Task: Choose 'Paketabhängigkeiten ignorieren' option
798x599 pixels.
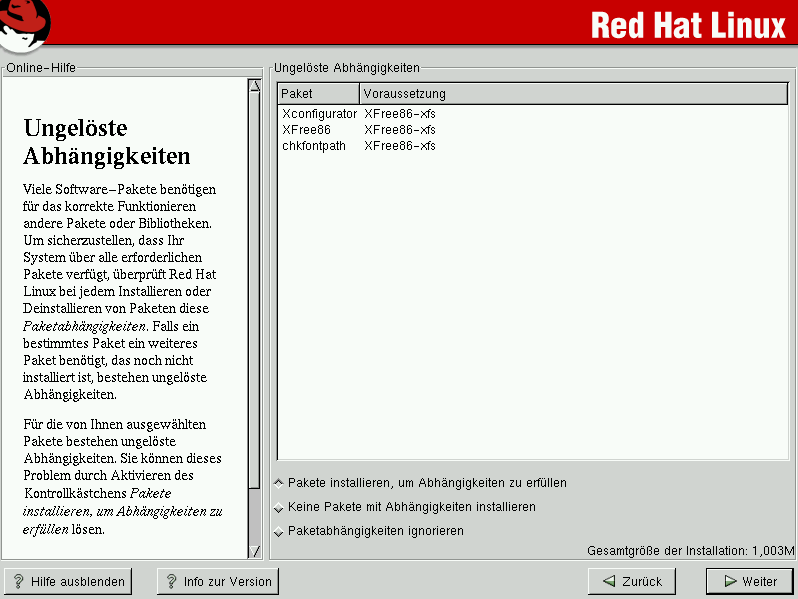Action: [279, 531]
